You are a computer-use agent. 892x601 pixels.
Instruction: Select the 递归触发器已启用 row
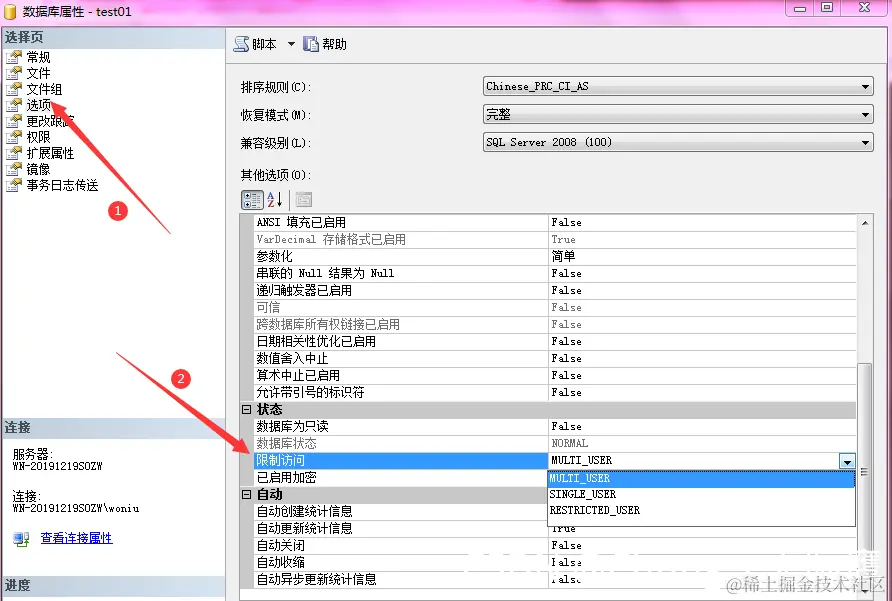point(555,290)
